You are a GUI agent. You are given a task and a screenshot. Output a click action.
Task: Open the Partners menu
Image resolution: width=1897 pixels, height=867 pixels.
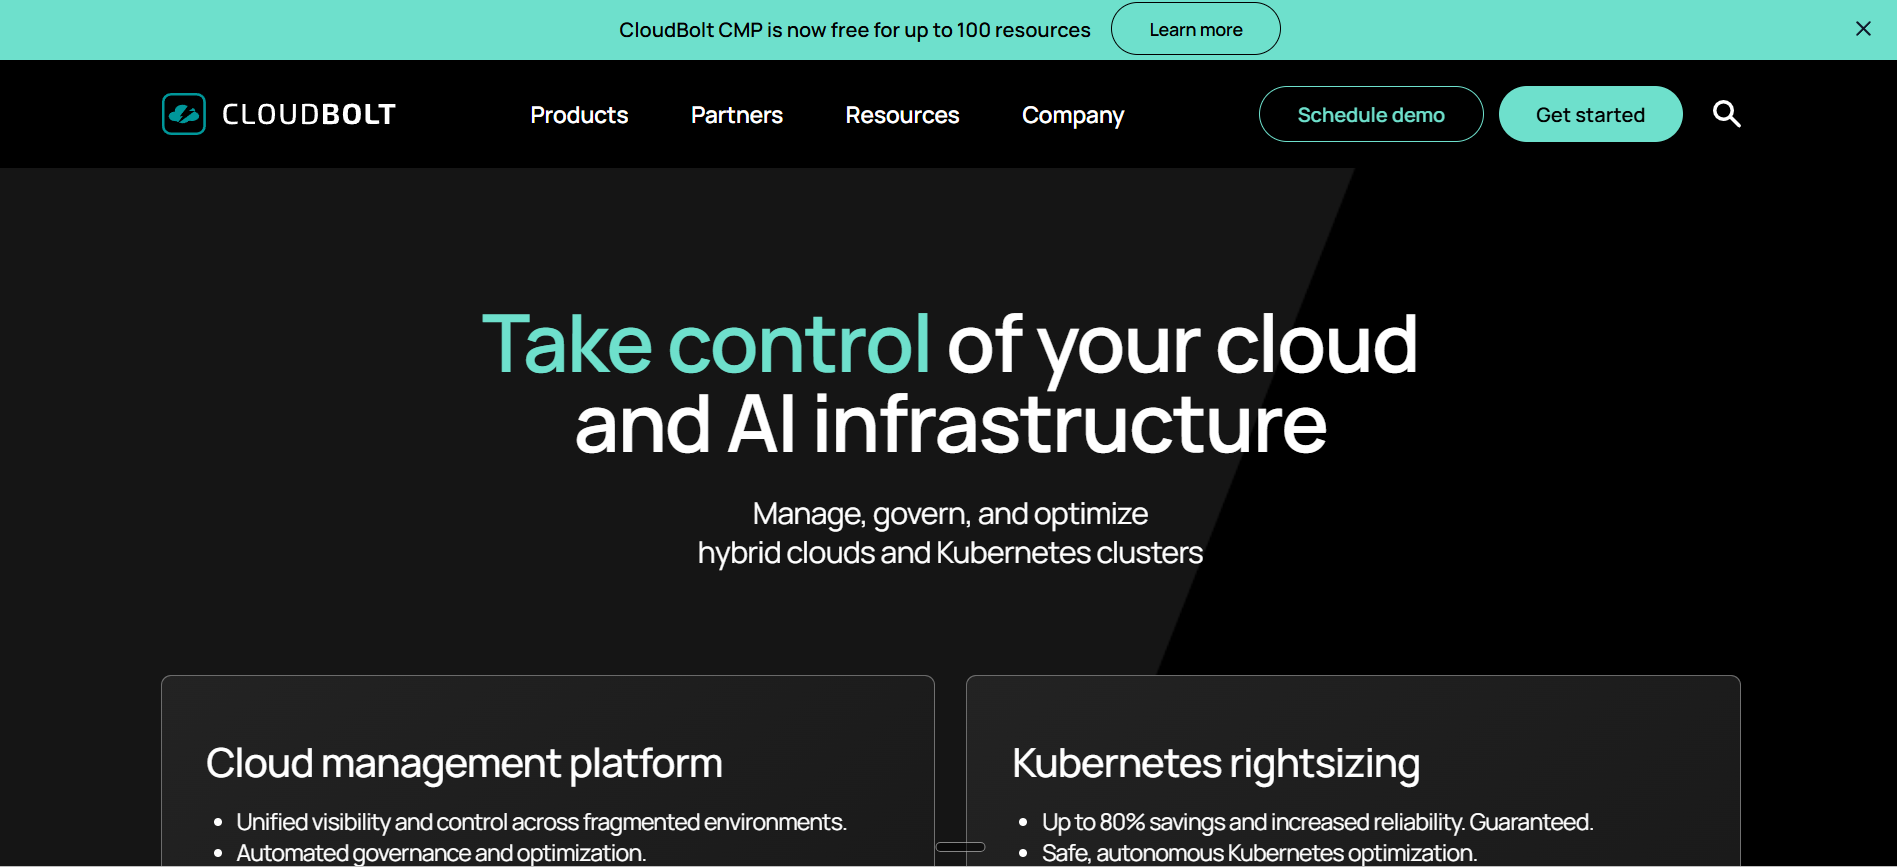tap(737, 115)
